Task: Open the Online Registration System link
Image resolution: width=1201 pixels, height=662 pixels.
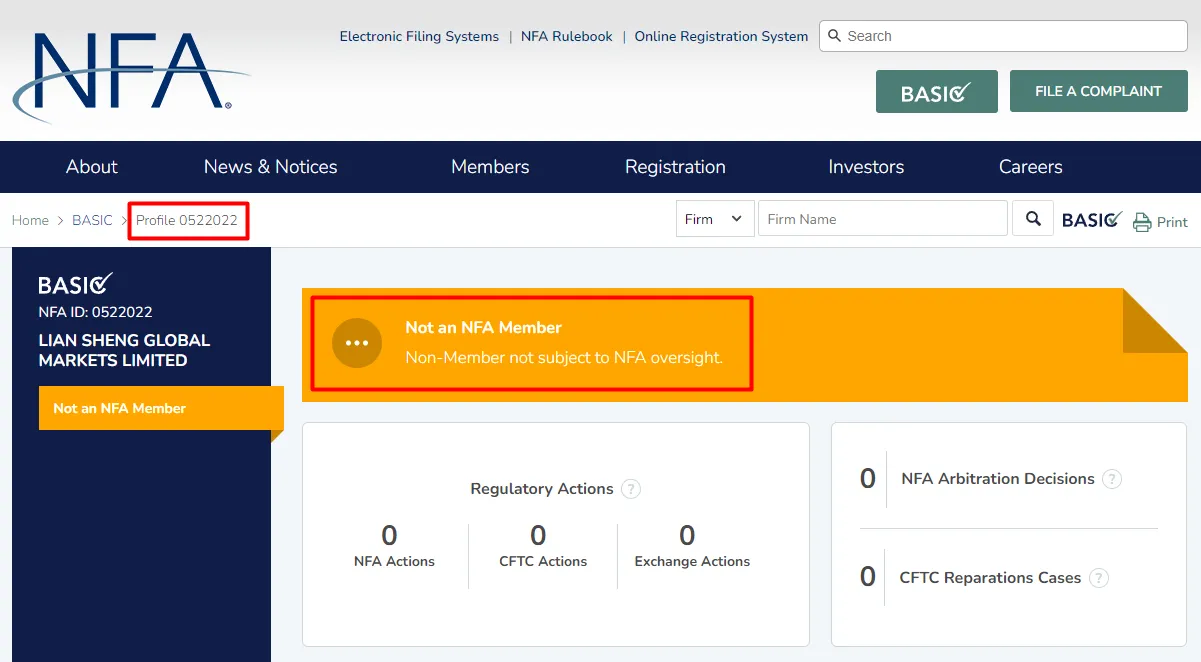Action: coord(721,36)
